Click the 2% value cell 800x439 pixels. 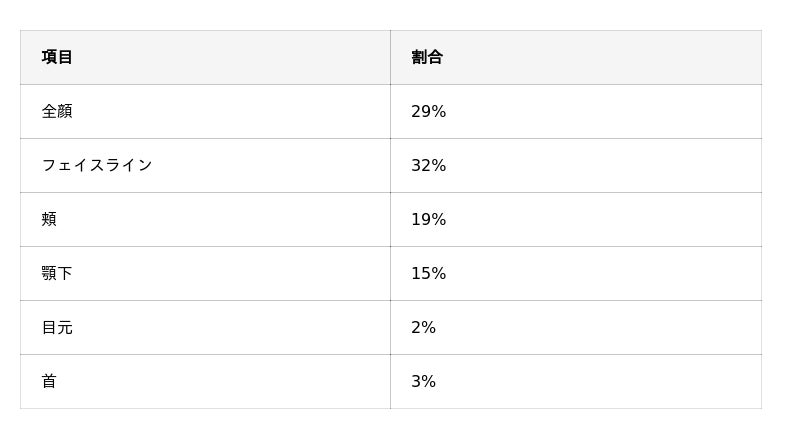(423, 327)
